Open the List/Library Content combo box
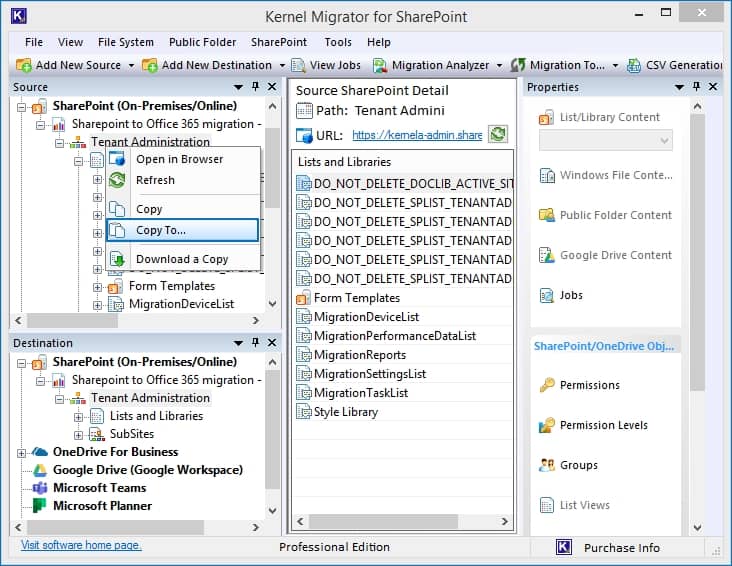 click(x=605, y=140)
